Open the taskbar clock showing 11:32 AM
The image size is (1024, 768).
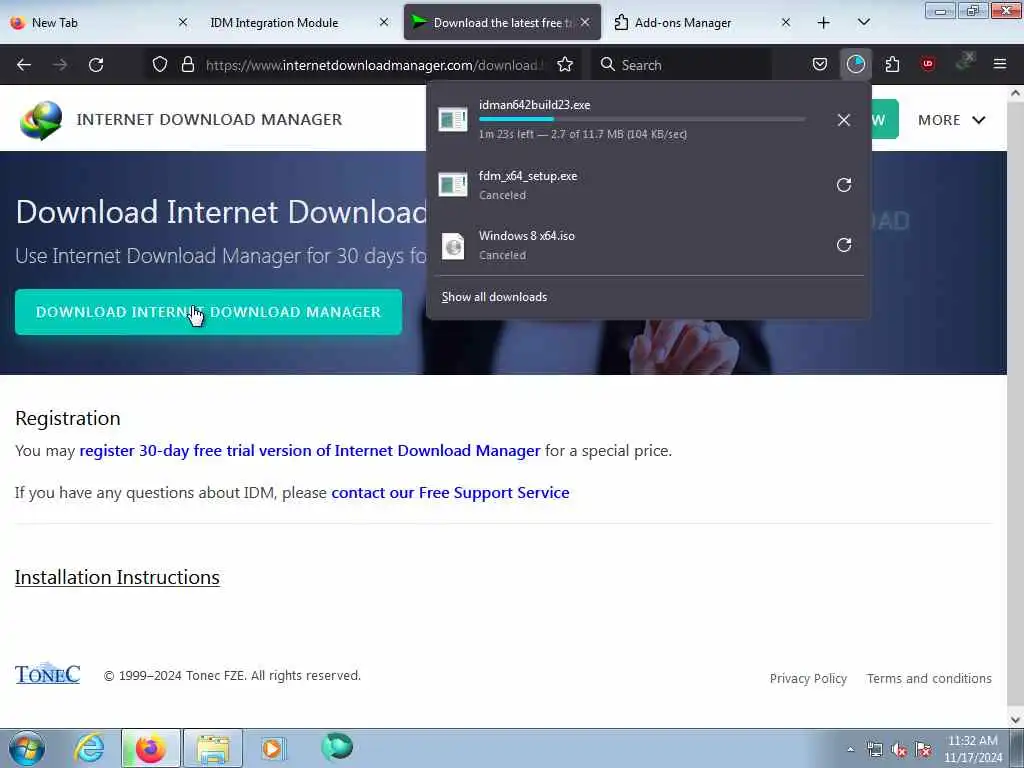pos(972,749)
